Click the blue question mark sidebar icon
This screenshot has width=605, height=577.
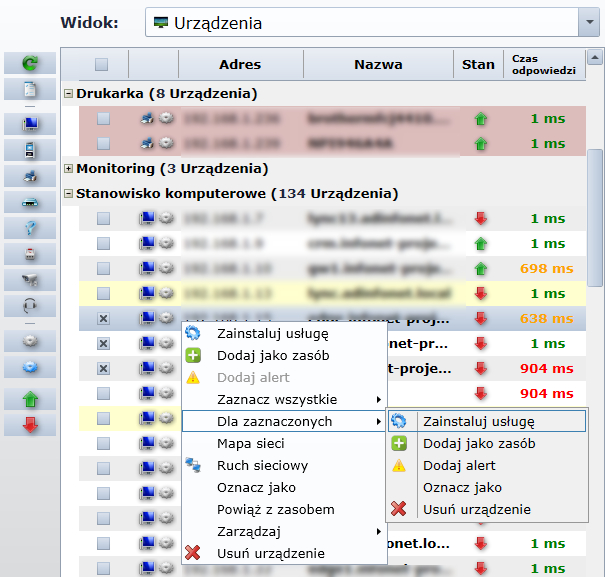(x=30, y=229)
